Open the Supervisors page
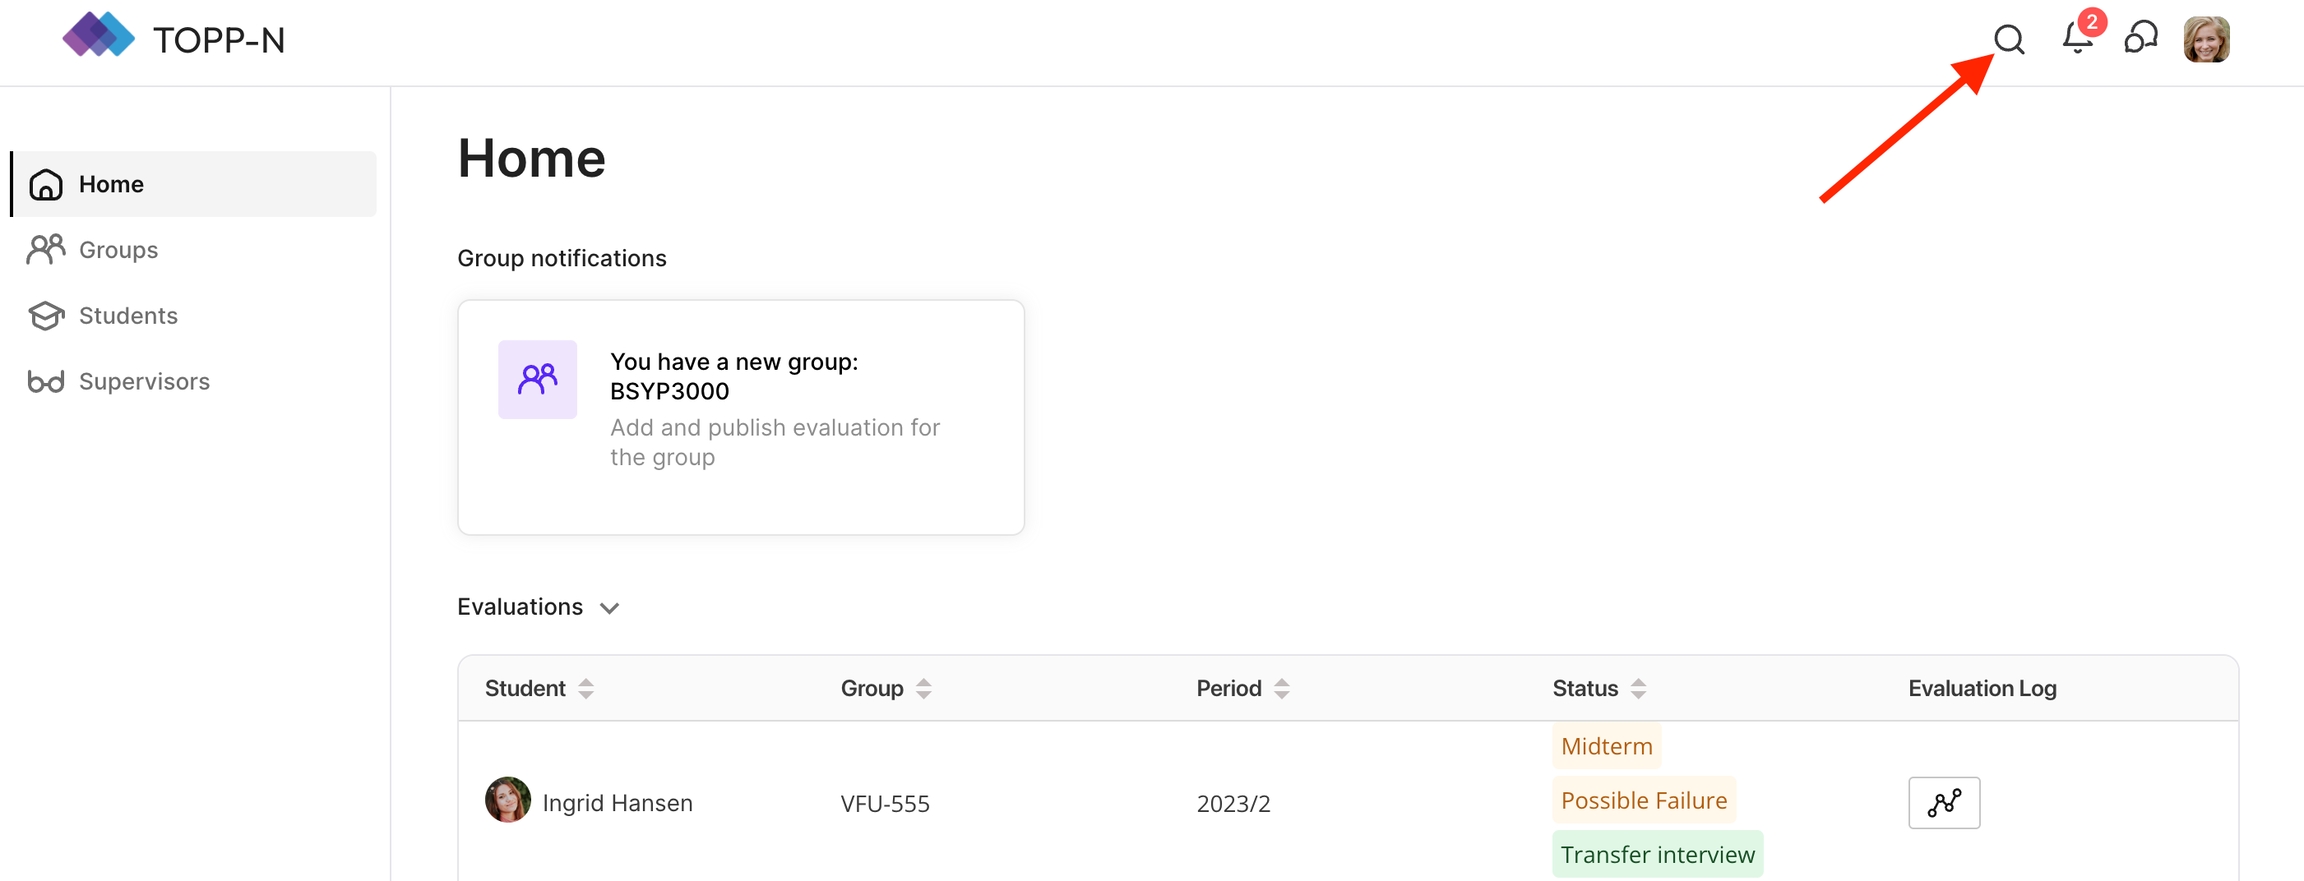 pos(144,382)
